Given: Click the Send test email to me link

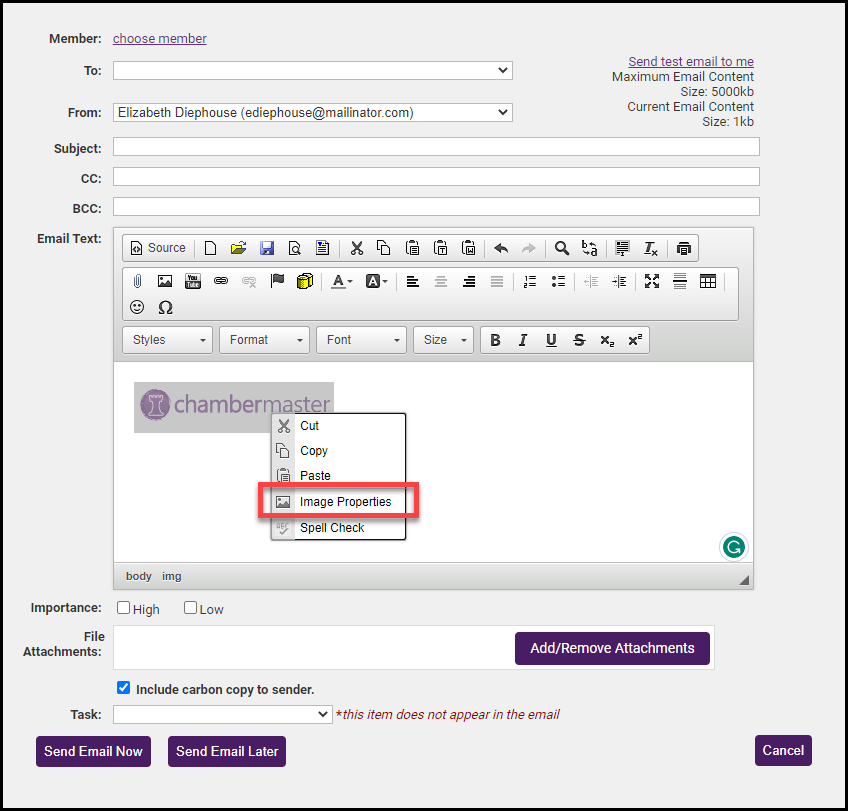Looking at the screenshot, I should tap(690, 62).
